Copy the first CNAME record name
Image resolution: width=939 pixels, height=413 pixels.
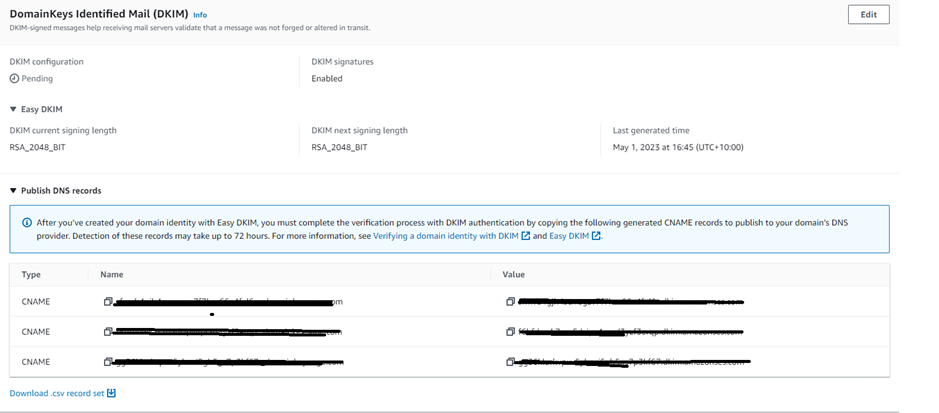click(x=108, y=302)
